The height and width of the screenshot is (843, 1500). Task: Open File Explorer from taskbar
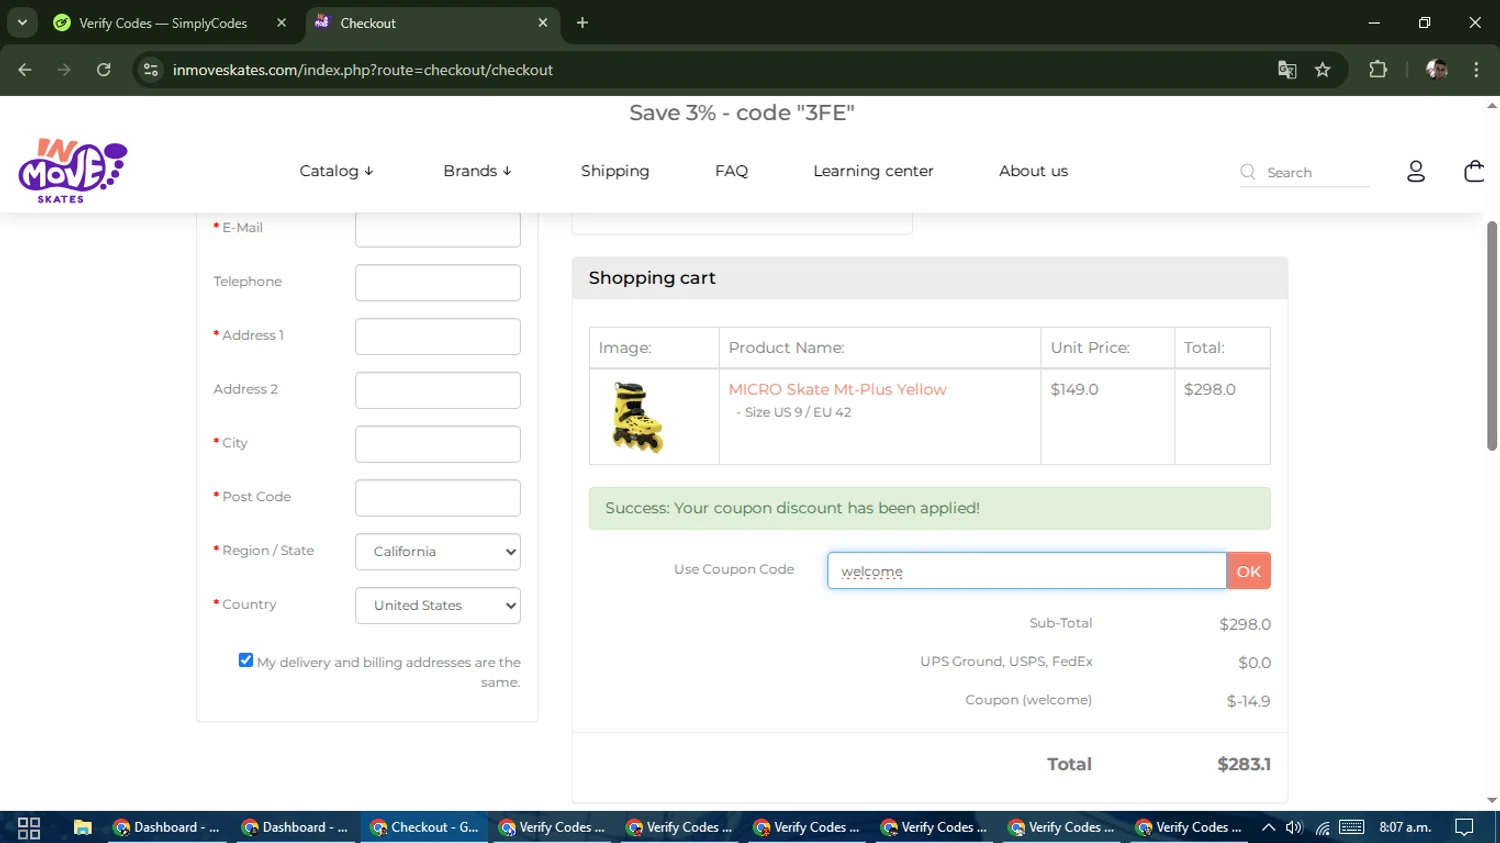click(82, 827)
